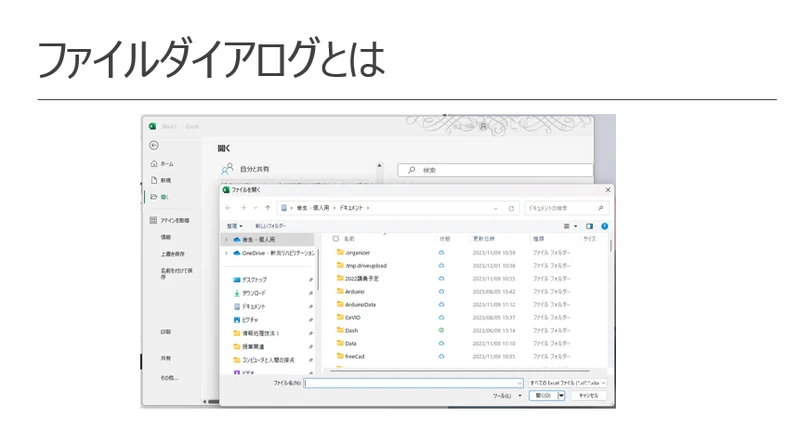The width and height of the screenshot is (800, 427).
Task: Select the 2022講義予定 folder
Action: tap(357, 279)
